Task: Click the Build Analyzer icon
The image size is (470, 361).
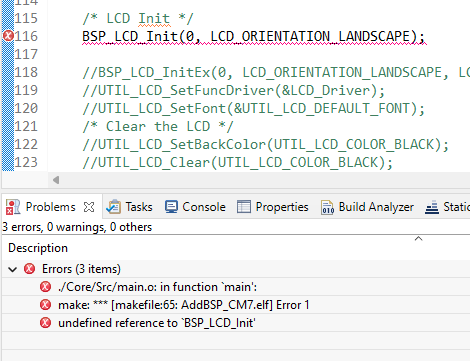Action: pyautogui.click(x=327, y=207)
